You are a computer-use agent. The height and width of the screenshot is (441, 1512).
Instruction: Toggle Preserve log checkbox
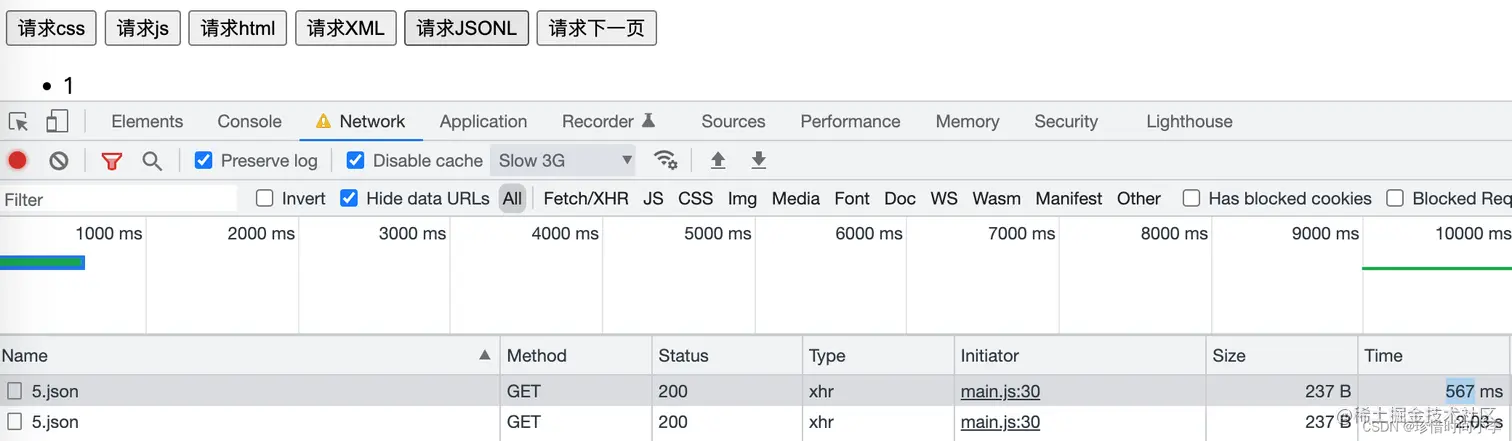pos(204,160)
